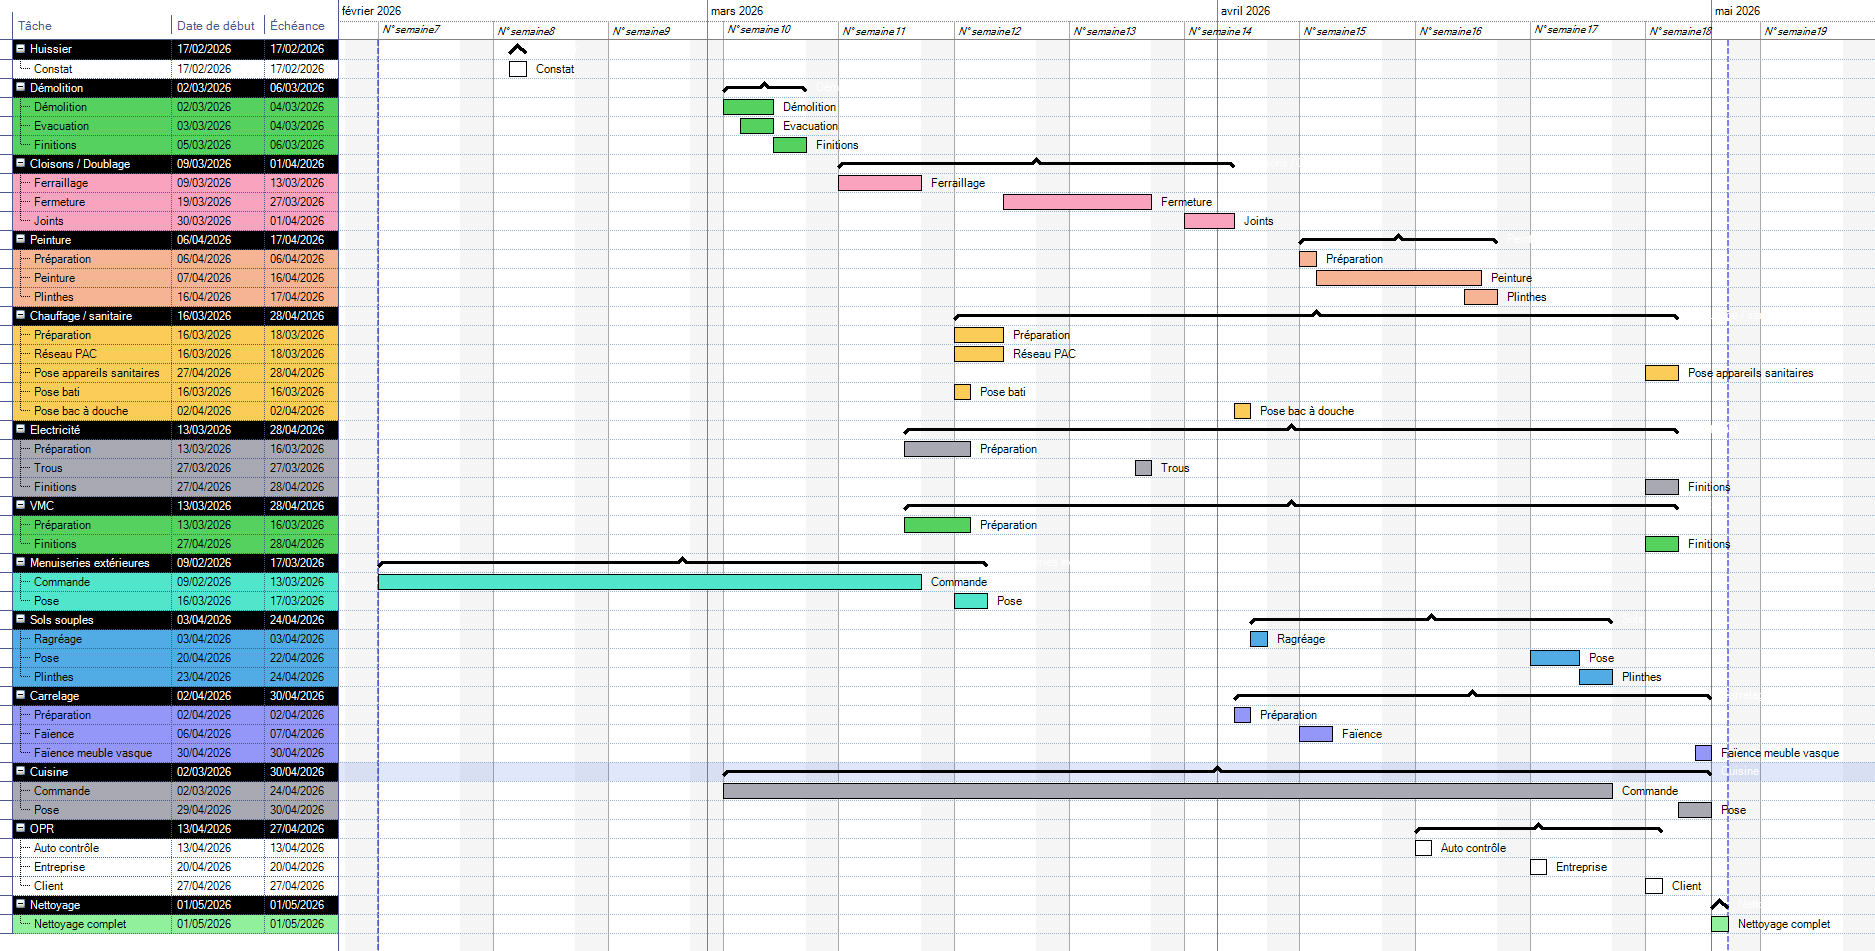Select the Constat task row
1875x951 pixels.
pos(176,69)
